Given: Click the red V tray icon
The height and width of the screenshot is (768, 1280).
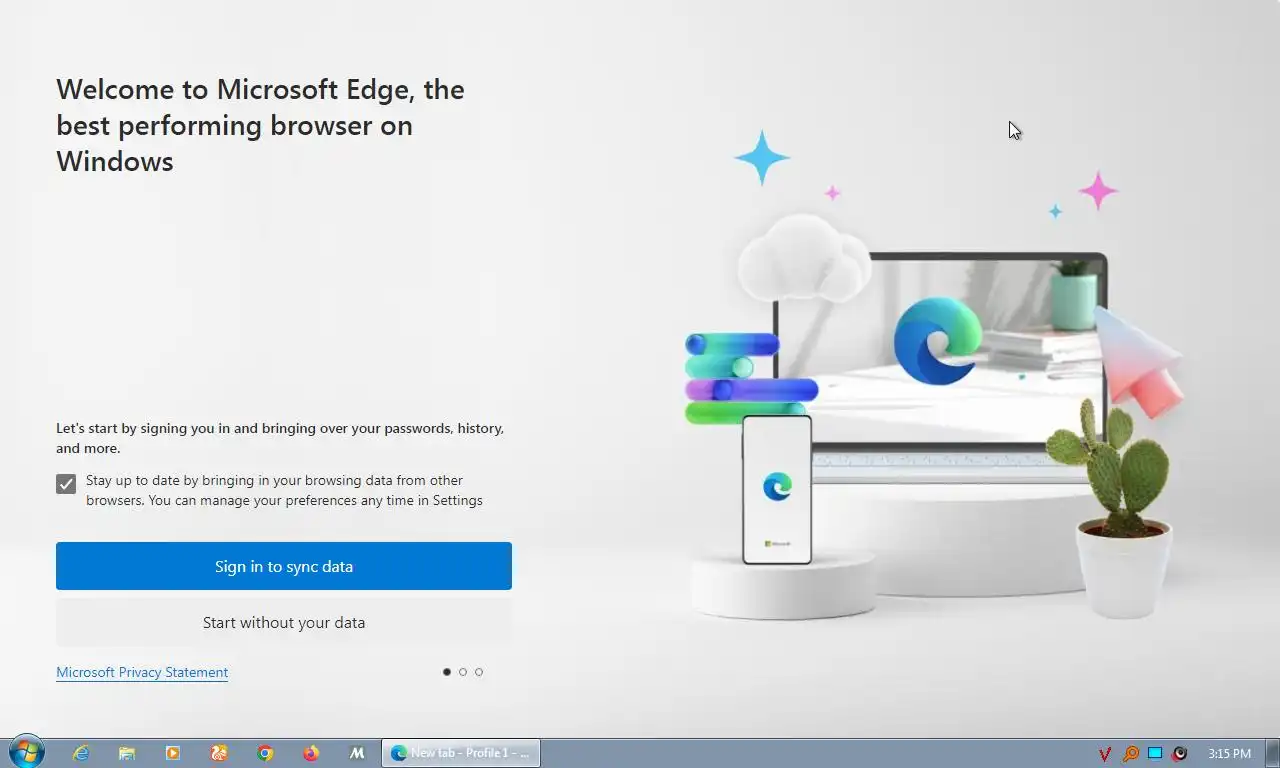Looking at the screenshot, I should [1105, 754].
